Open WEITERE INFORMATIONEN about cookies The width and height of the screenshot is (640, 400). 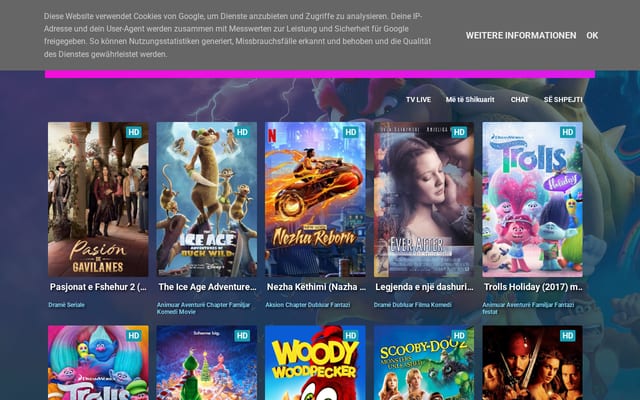click(x=521, y=36)
